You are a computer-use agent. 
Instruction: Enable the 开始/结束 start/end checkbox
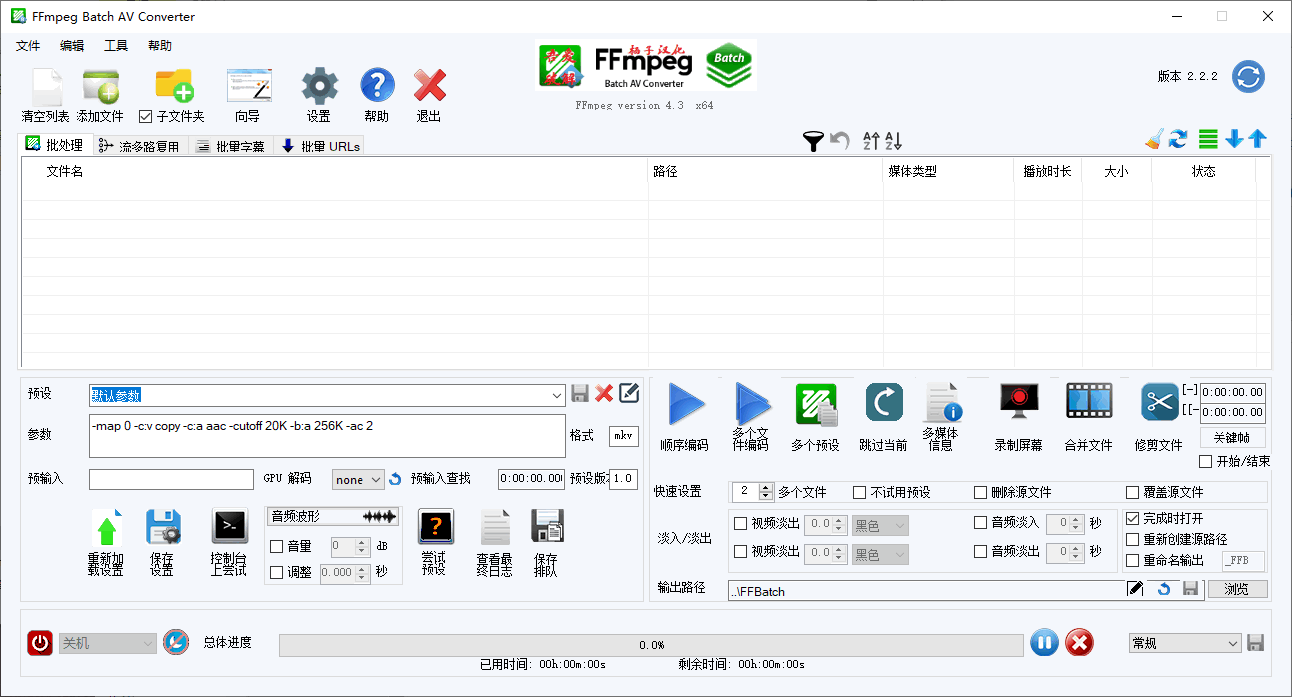(x=1206, y=462)
